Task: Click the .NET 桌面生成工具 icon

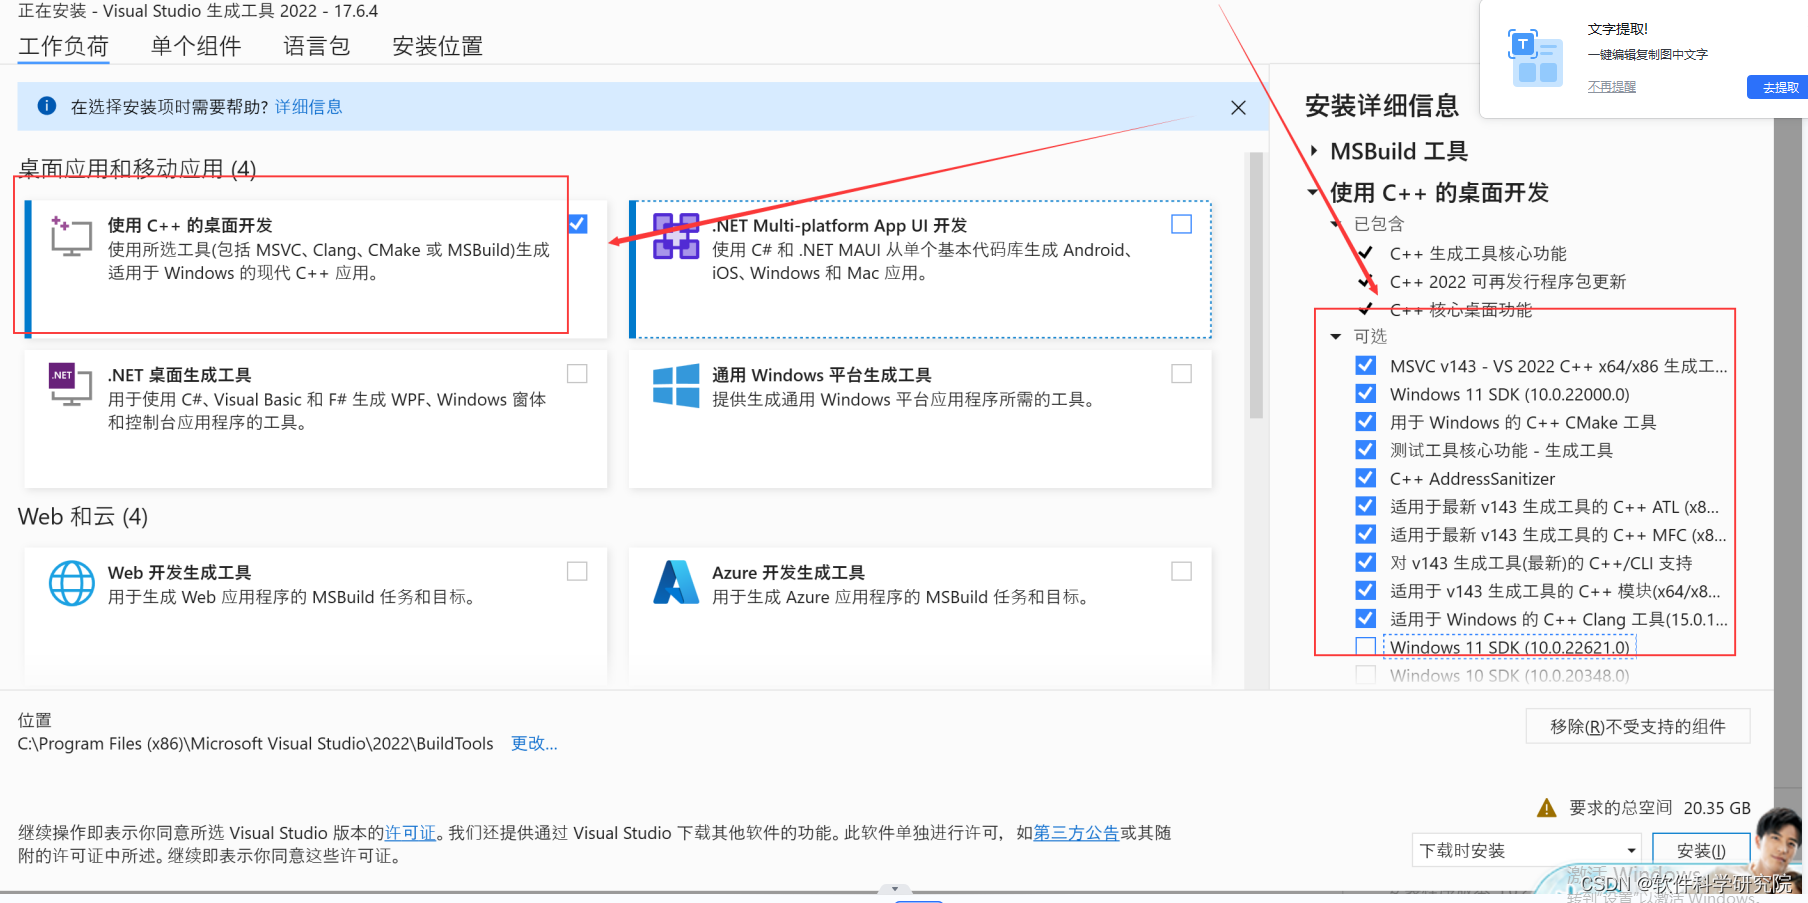Action: tap(70, 385)
